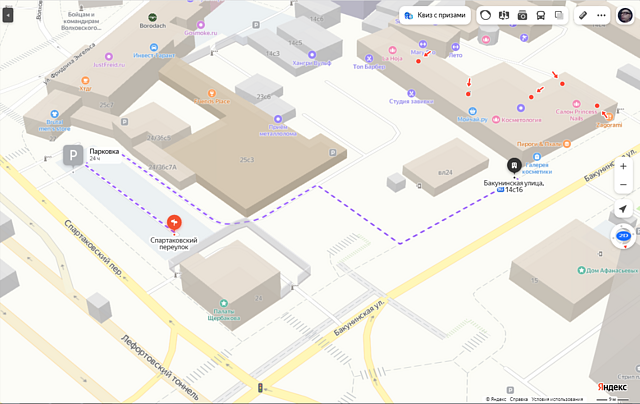Click the Квиз с призами button
The width and height of the screenshot is (640, 404).
pos(435,16)
